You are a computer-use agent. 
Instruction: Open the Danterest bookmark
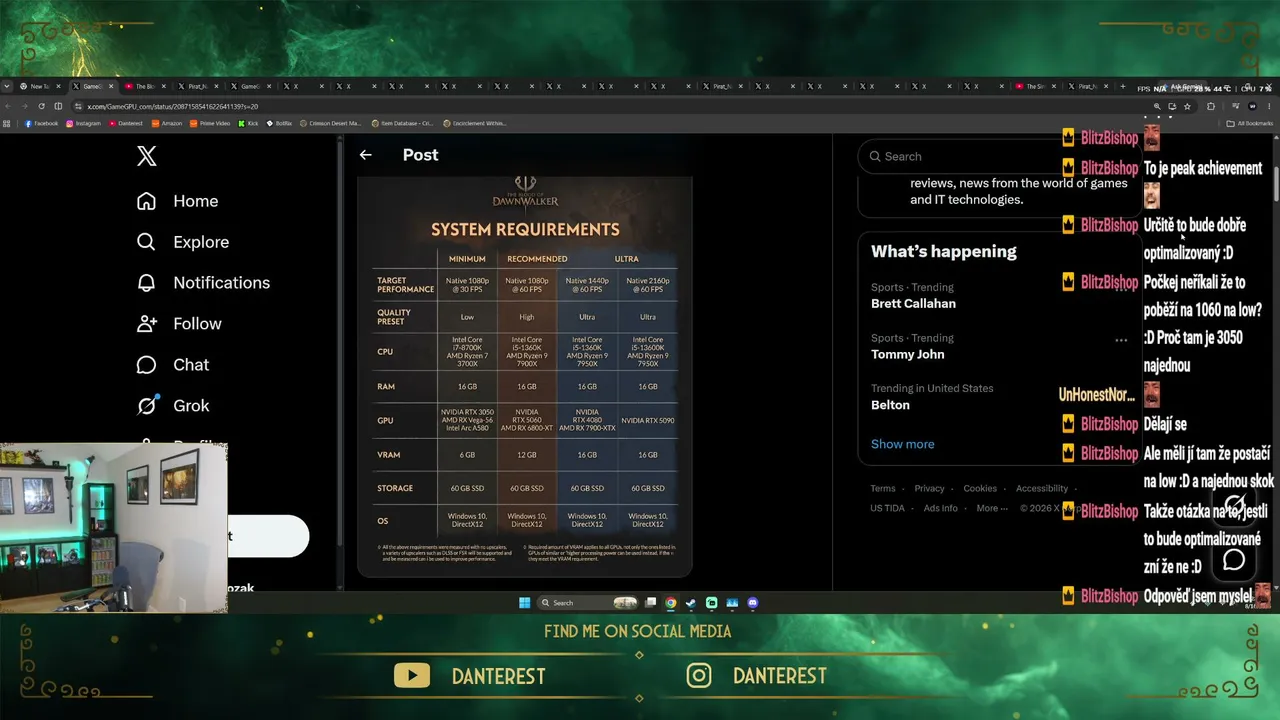click(x=125, y=123)
